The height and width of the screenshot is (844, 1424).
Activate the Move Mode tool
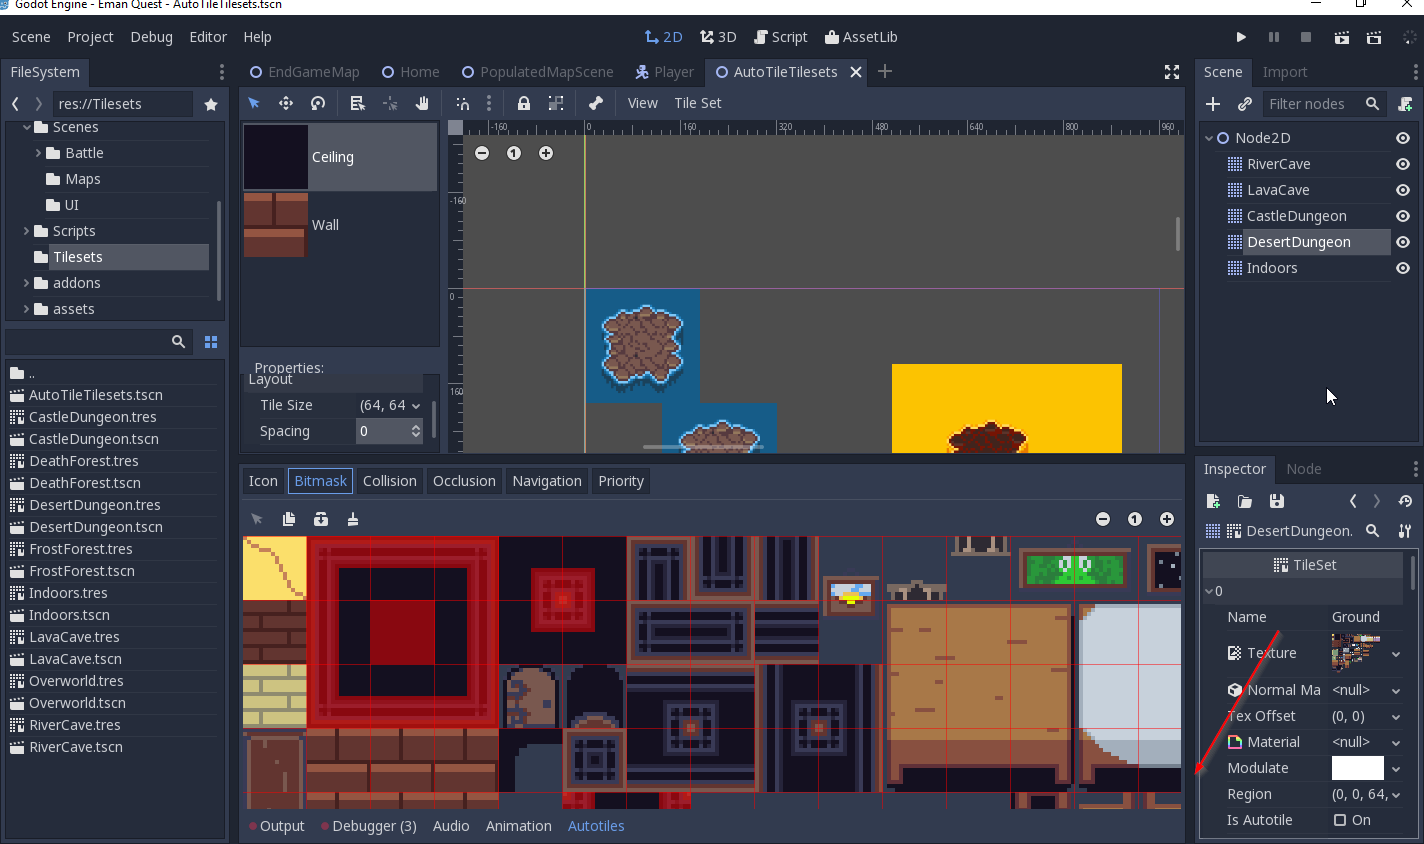(286, 103)
